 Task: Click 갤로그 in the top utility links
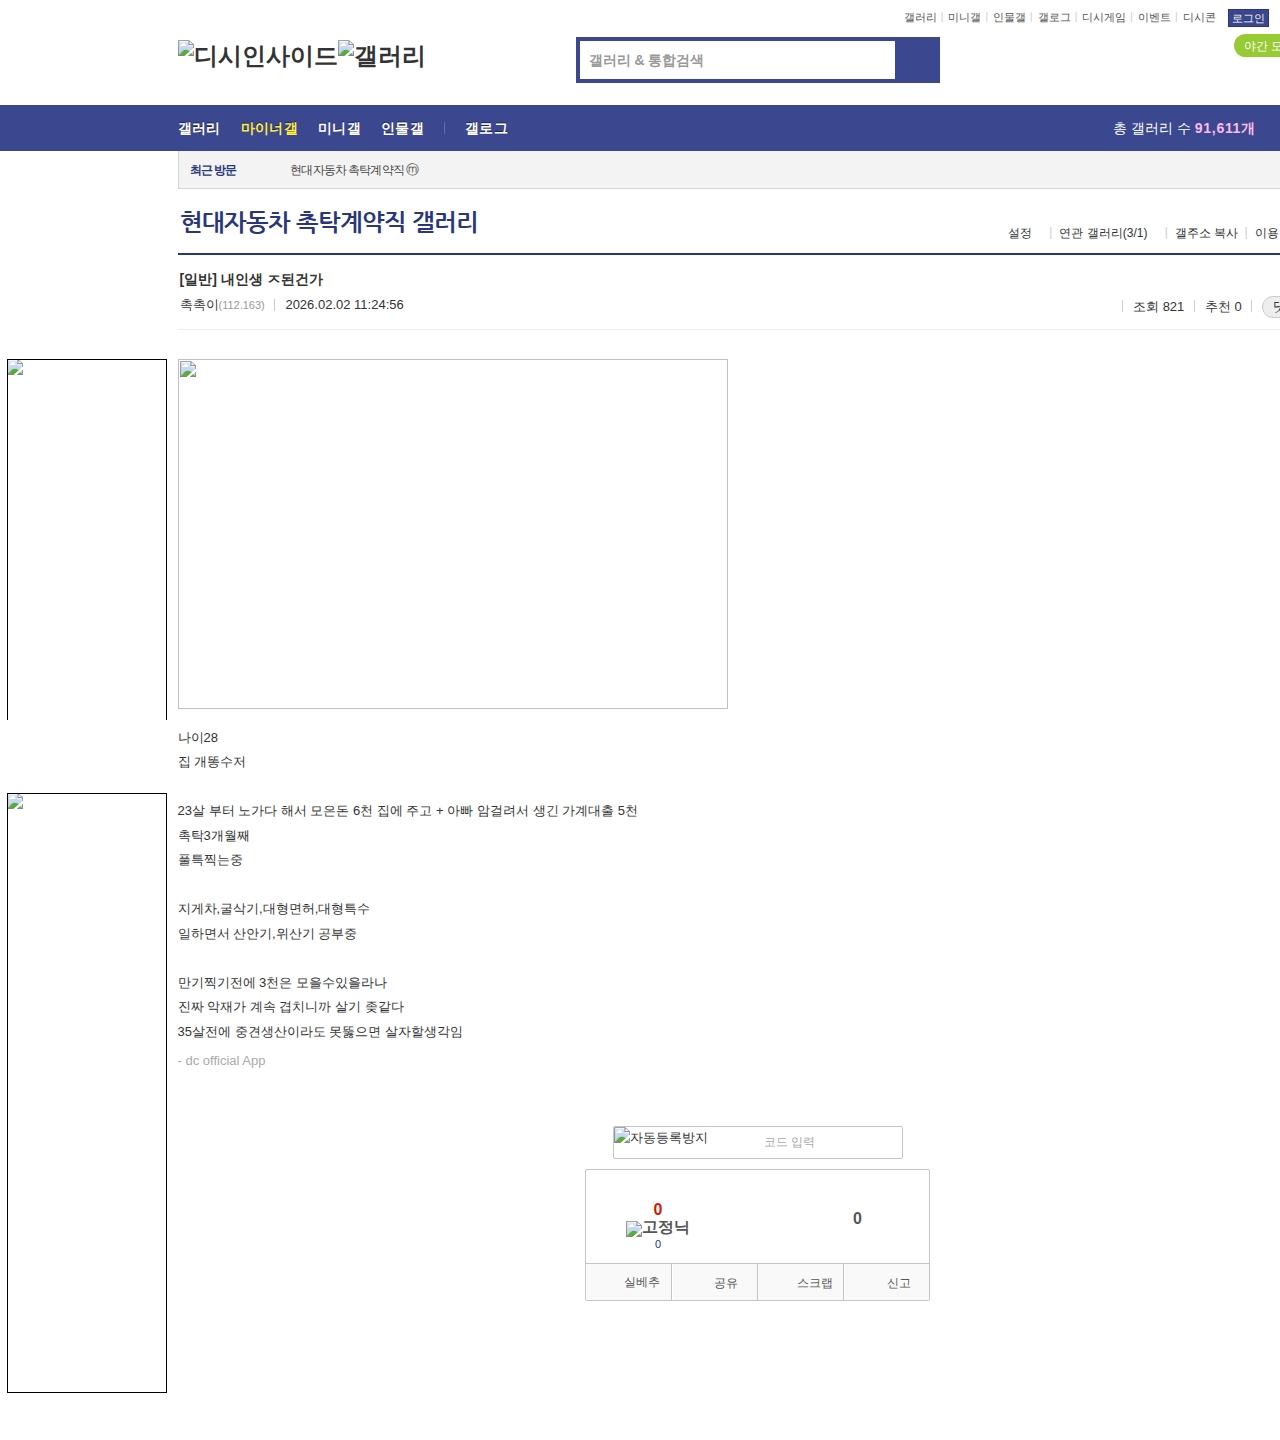tap(1054, 18)
